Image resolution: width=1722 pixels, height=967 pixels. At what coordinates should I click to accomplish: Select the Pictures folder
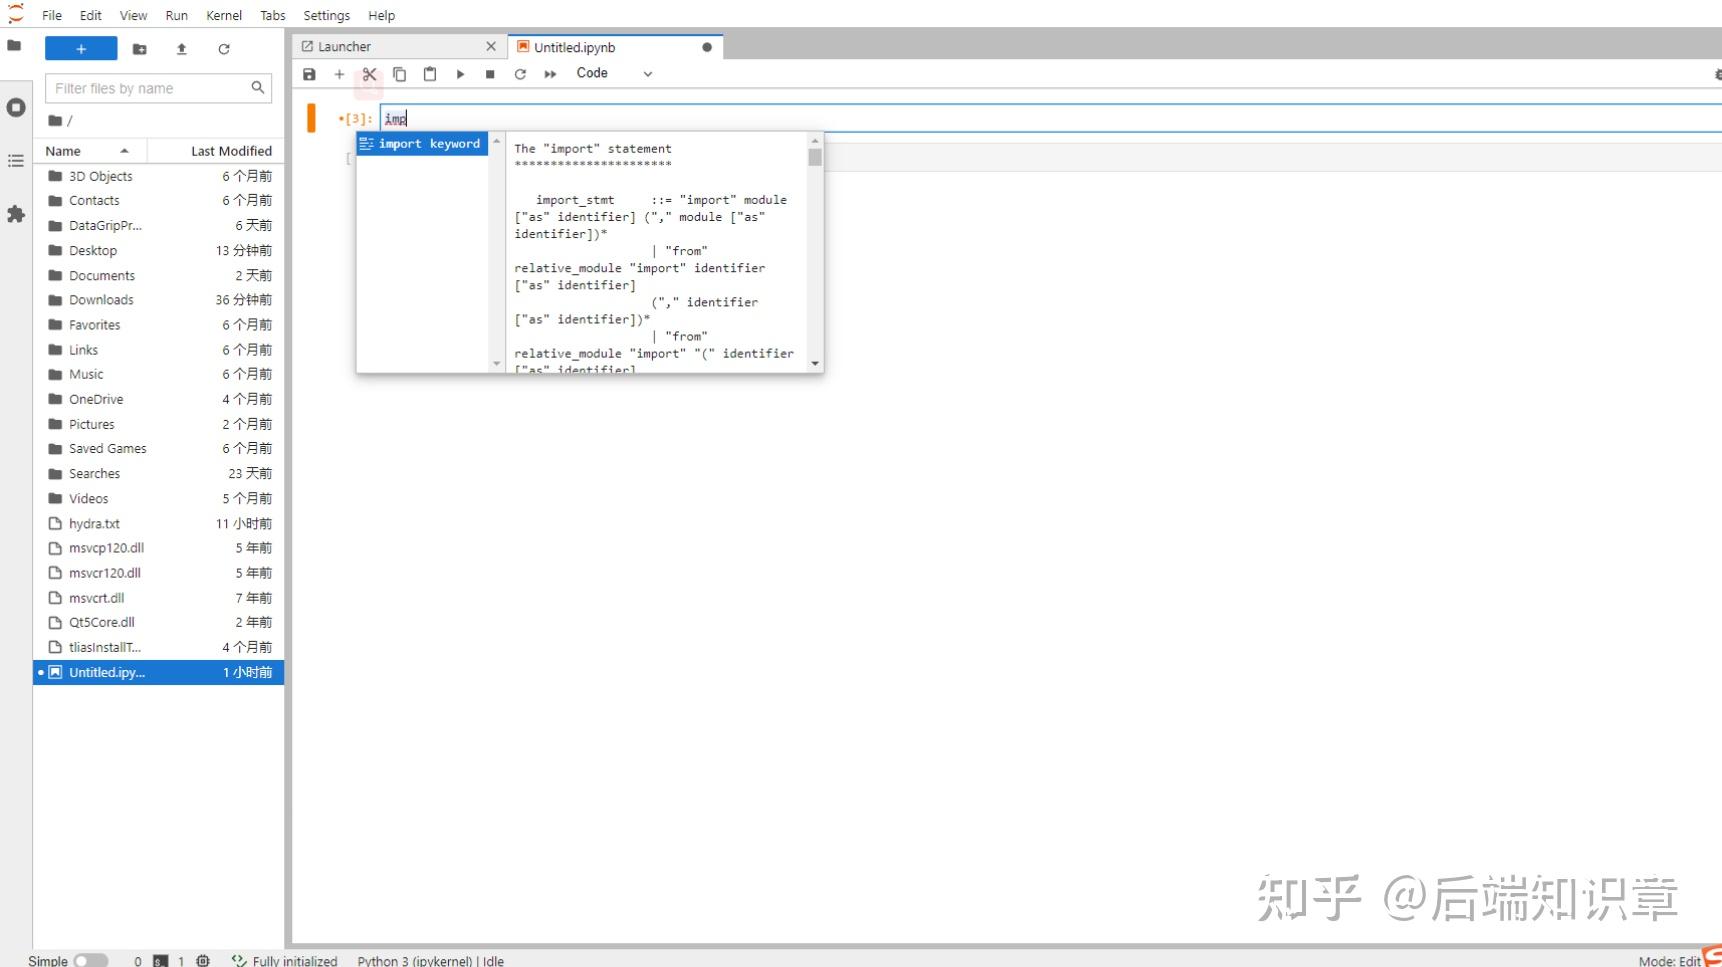coord(159,424)
